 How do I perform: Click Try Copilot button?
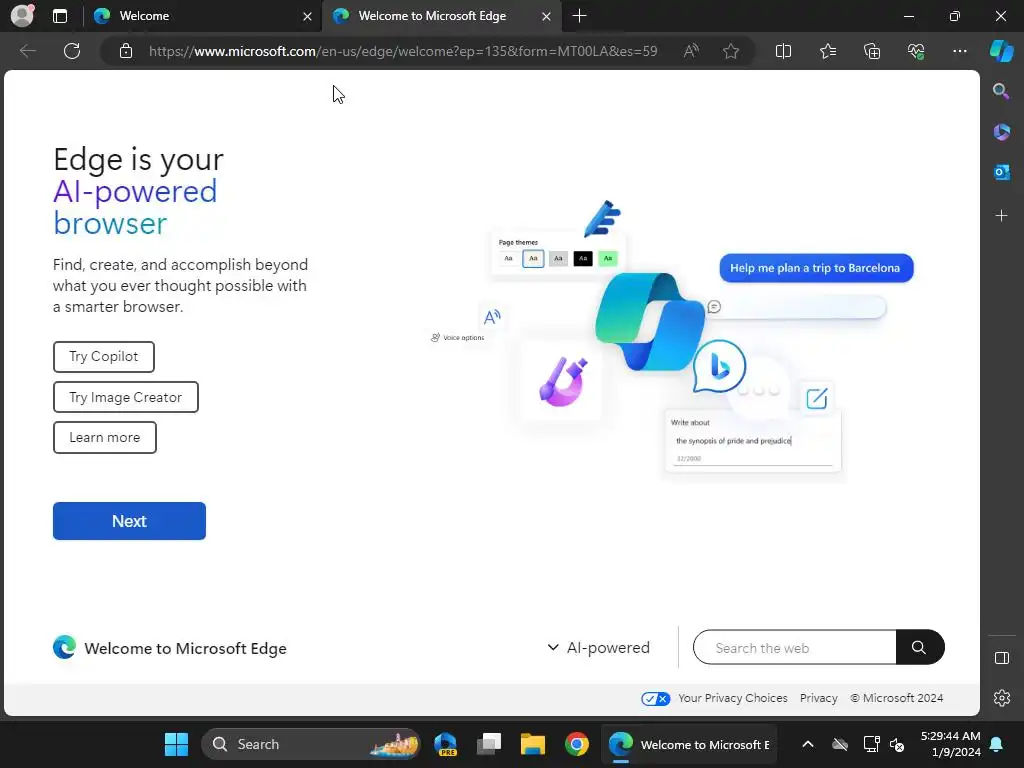click(104, 357)
